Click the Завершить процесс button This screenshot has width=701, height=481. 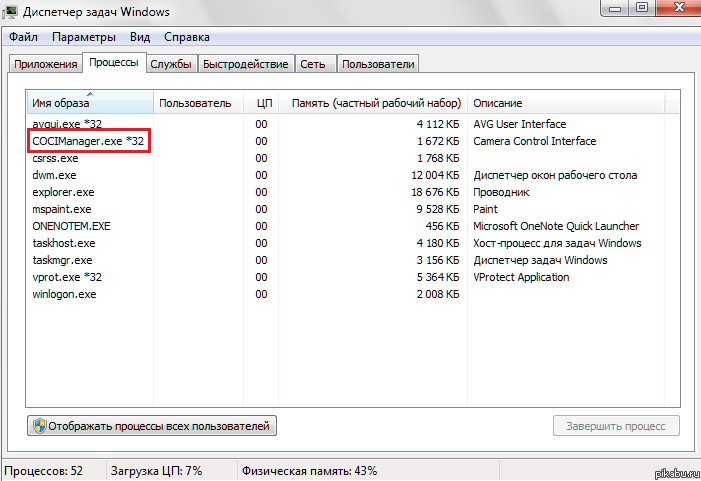616,426
